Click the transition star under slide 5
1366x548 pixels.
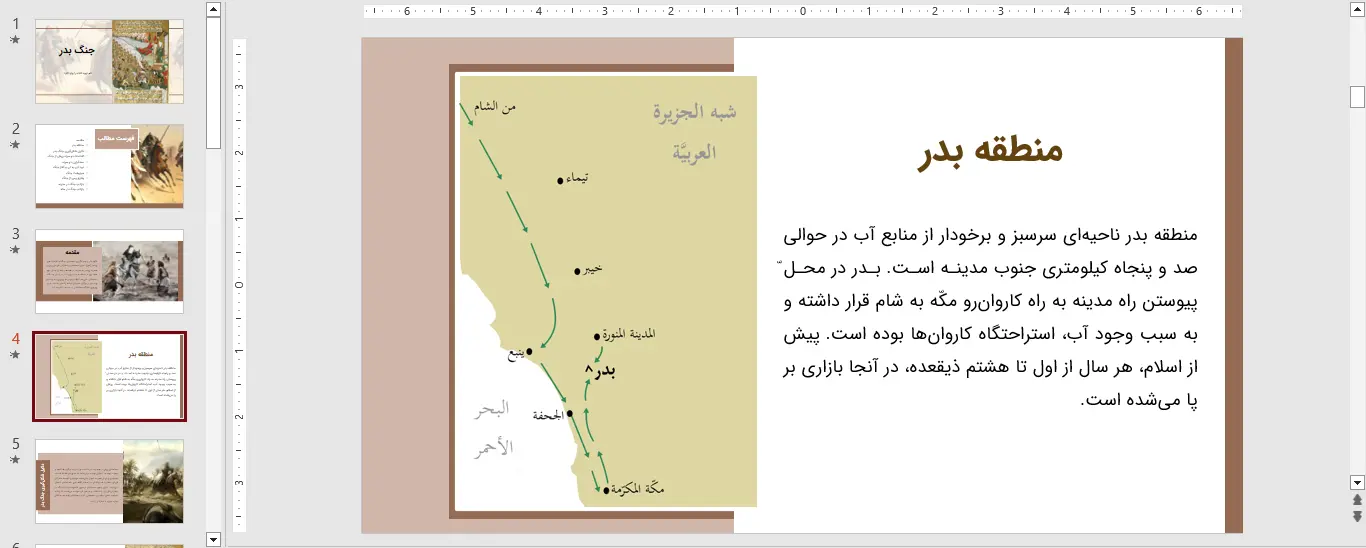click(14, 460)
